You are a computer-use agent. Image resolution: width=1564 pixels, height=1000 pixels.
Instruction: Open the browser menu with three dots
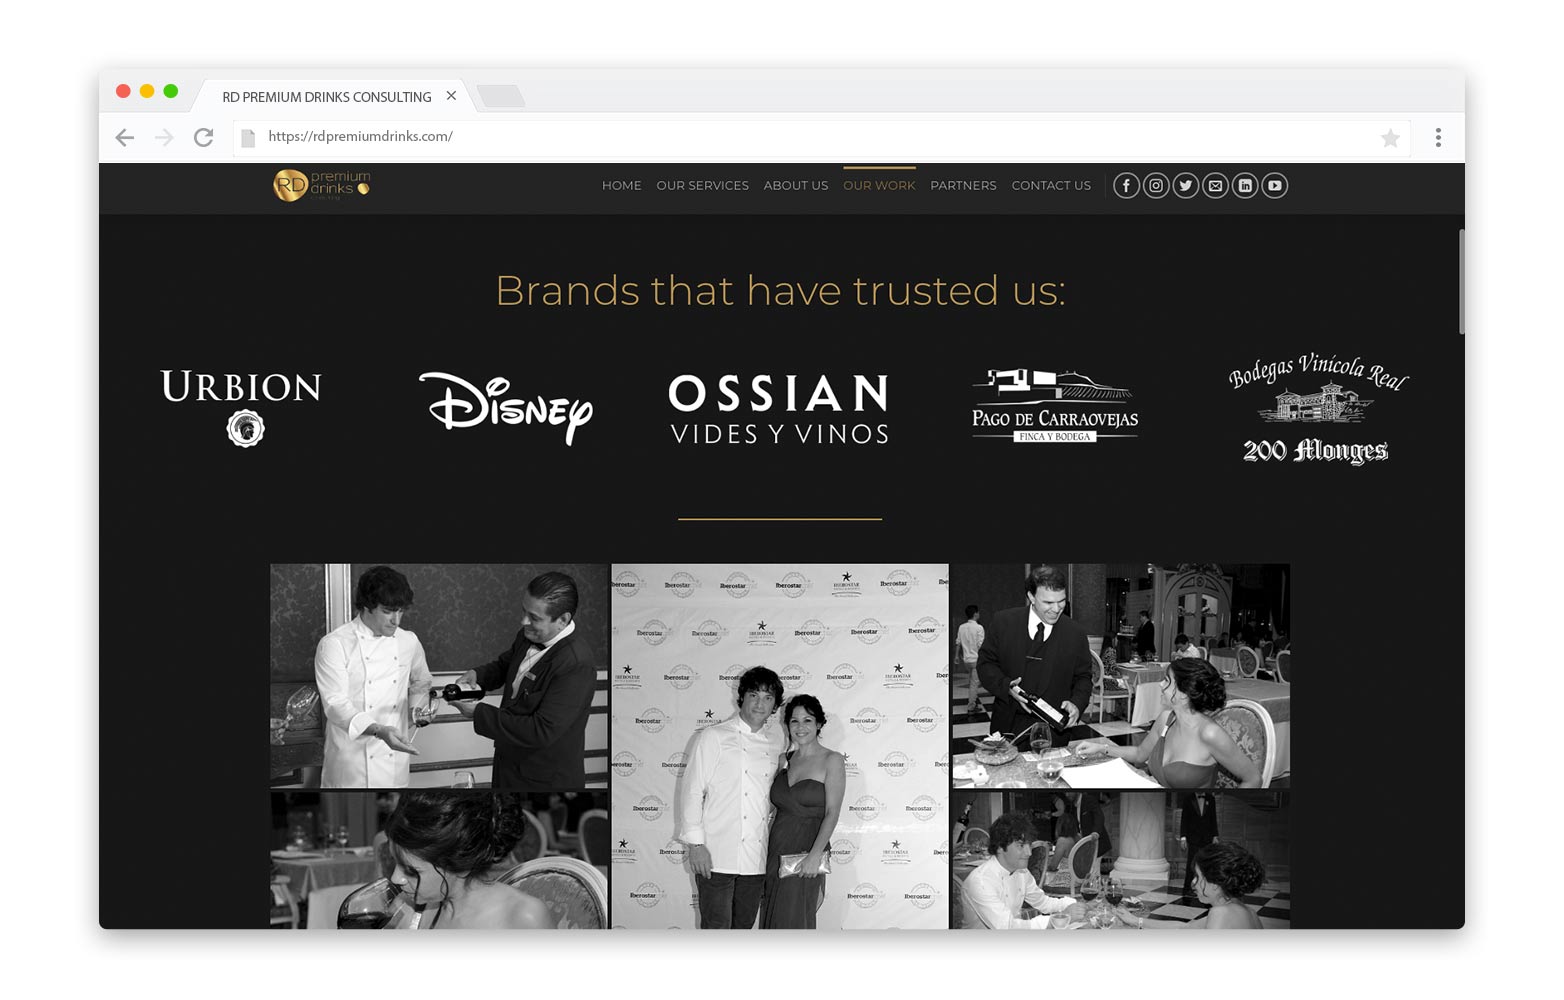(x=1438, y=137)
